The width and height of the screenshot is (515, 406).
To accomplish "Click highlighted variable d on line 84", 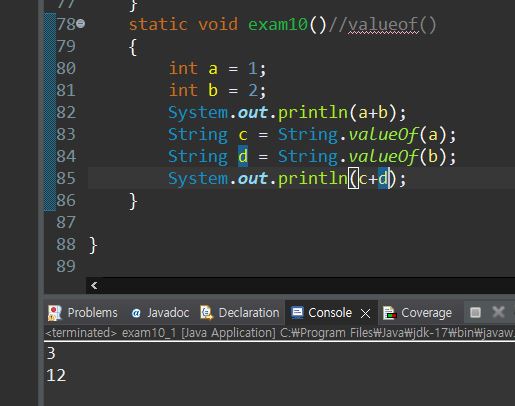I will point(243,156).
